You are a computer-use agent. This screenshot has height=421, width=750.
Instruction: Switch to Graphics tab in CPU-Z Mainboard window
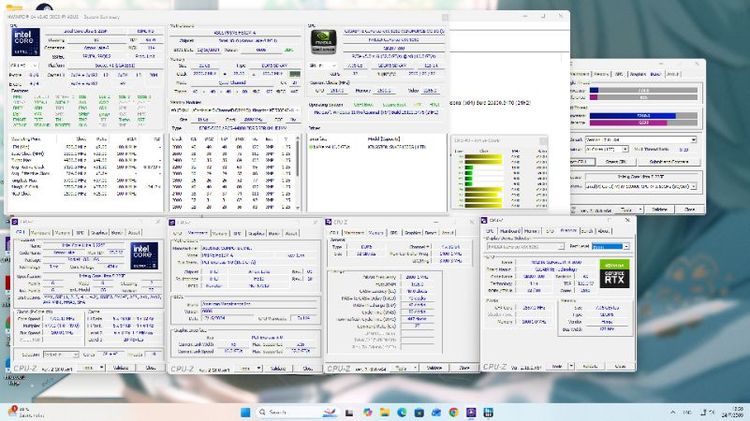click(256, 233)
